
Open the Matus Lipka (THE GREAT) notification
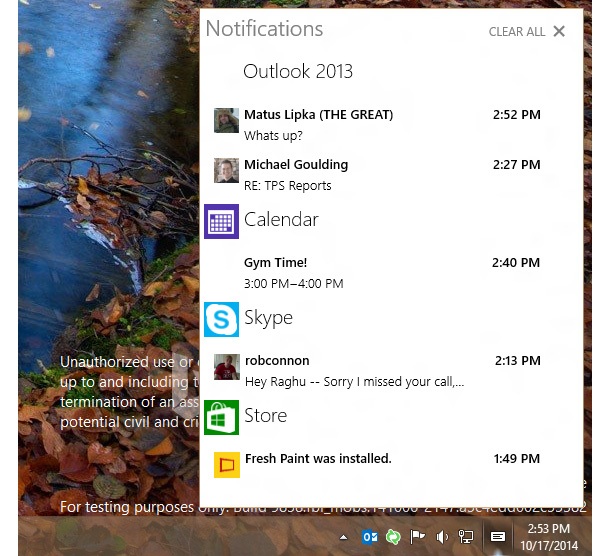tap(377, 125)
